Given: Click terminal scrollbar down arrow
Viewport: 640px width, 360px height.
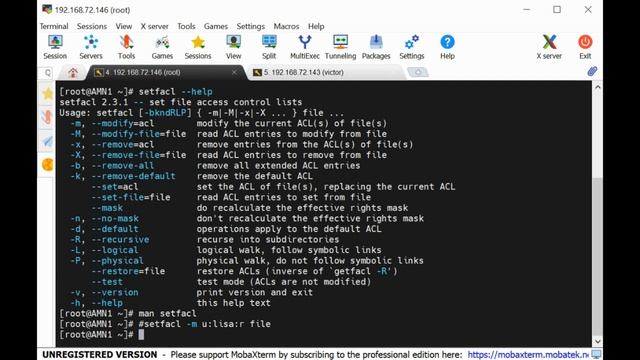Looking at the screenshot, I should [x=598, y=341].
